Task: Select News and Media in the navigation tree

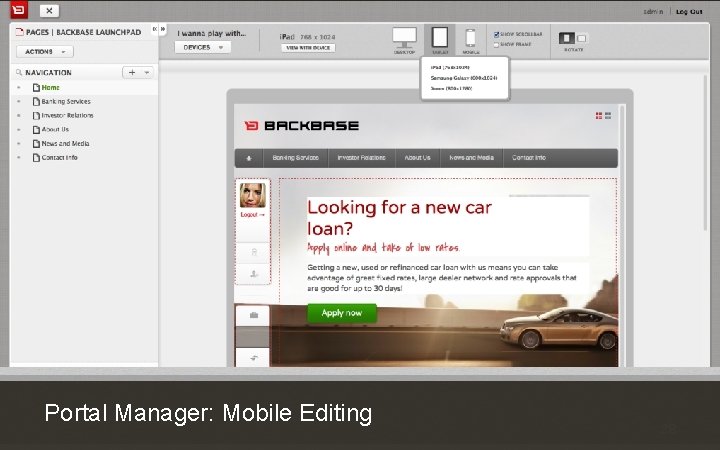Action: click(65, 143)
